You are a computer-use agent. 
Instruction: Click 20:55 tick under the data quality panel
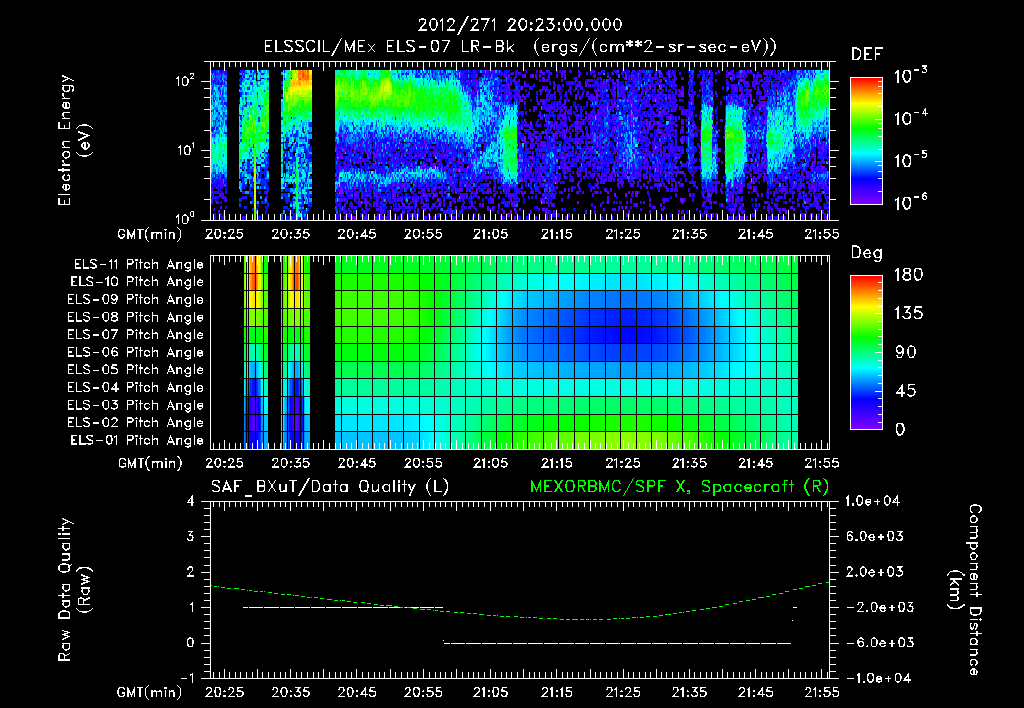click(x=423, y=692)
